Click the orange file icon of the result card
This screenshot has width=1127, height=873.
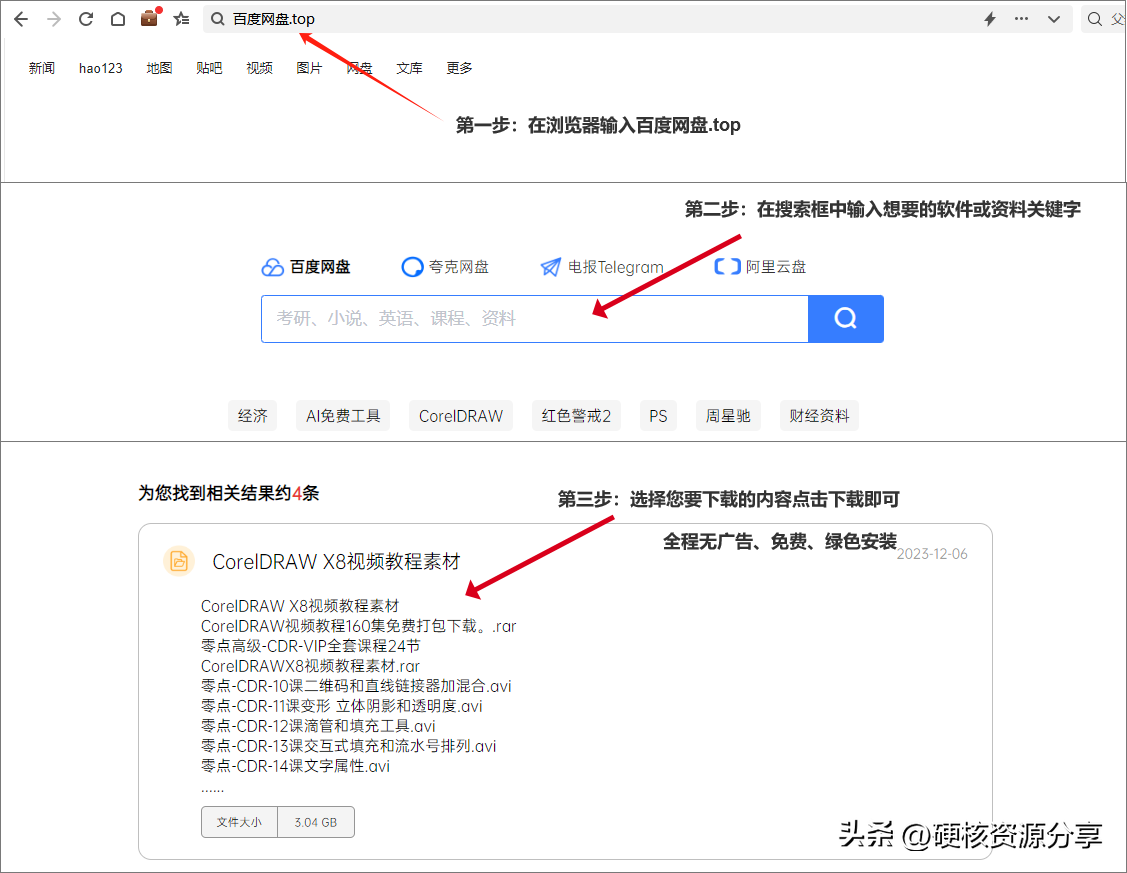click(179, 561)
